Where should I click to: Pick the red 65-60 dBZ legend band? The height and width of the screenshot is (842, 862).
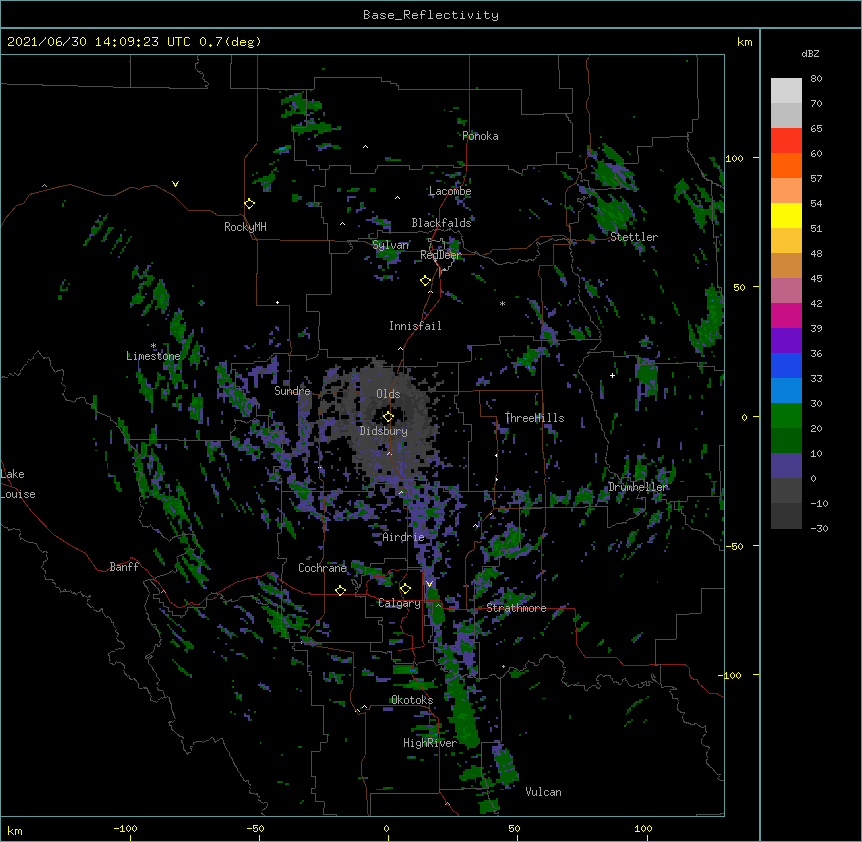(x=786, y=141)
